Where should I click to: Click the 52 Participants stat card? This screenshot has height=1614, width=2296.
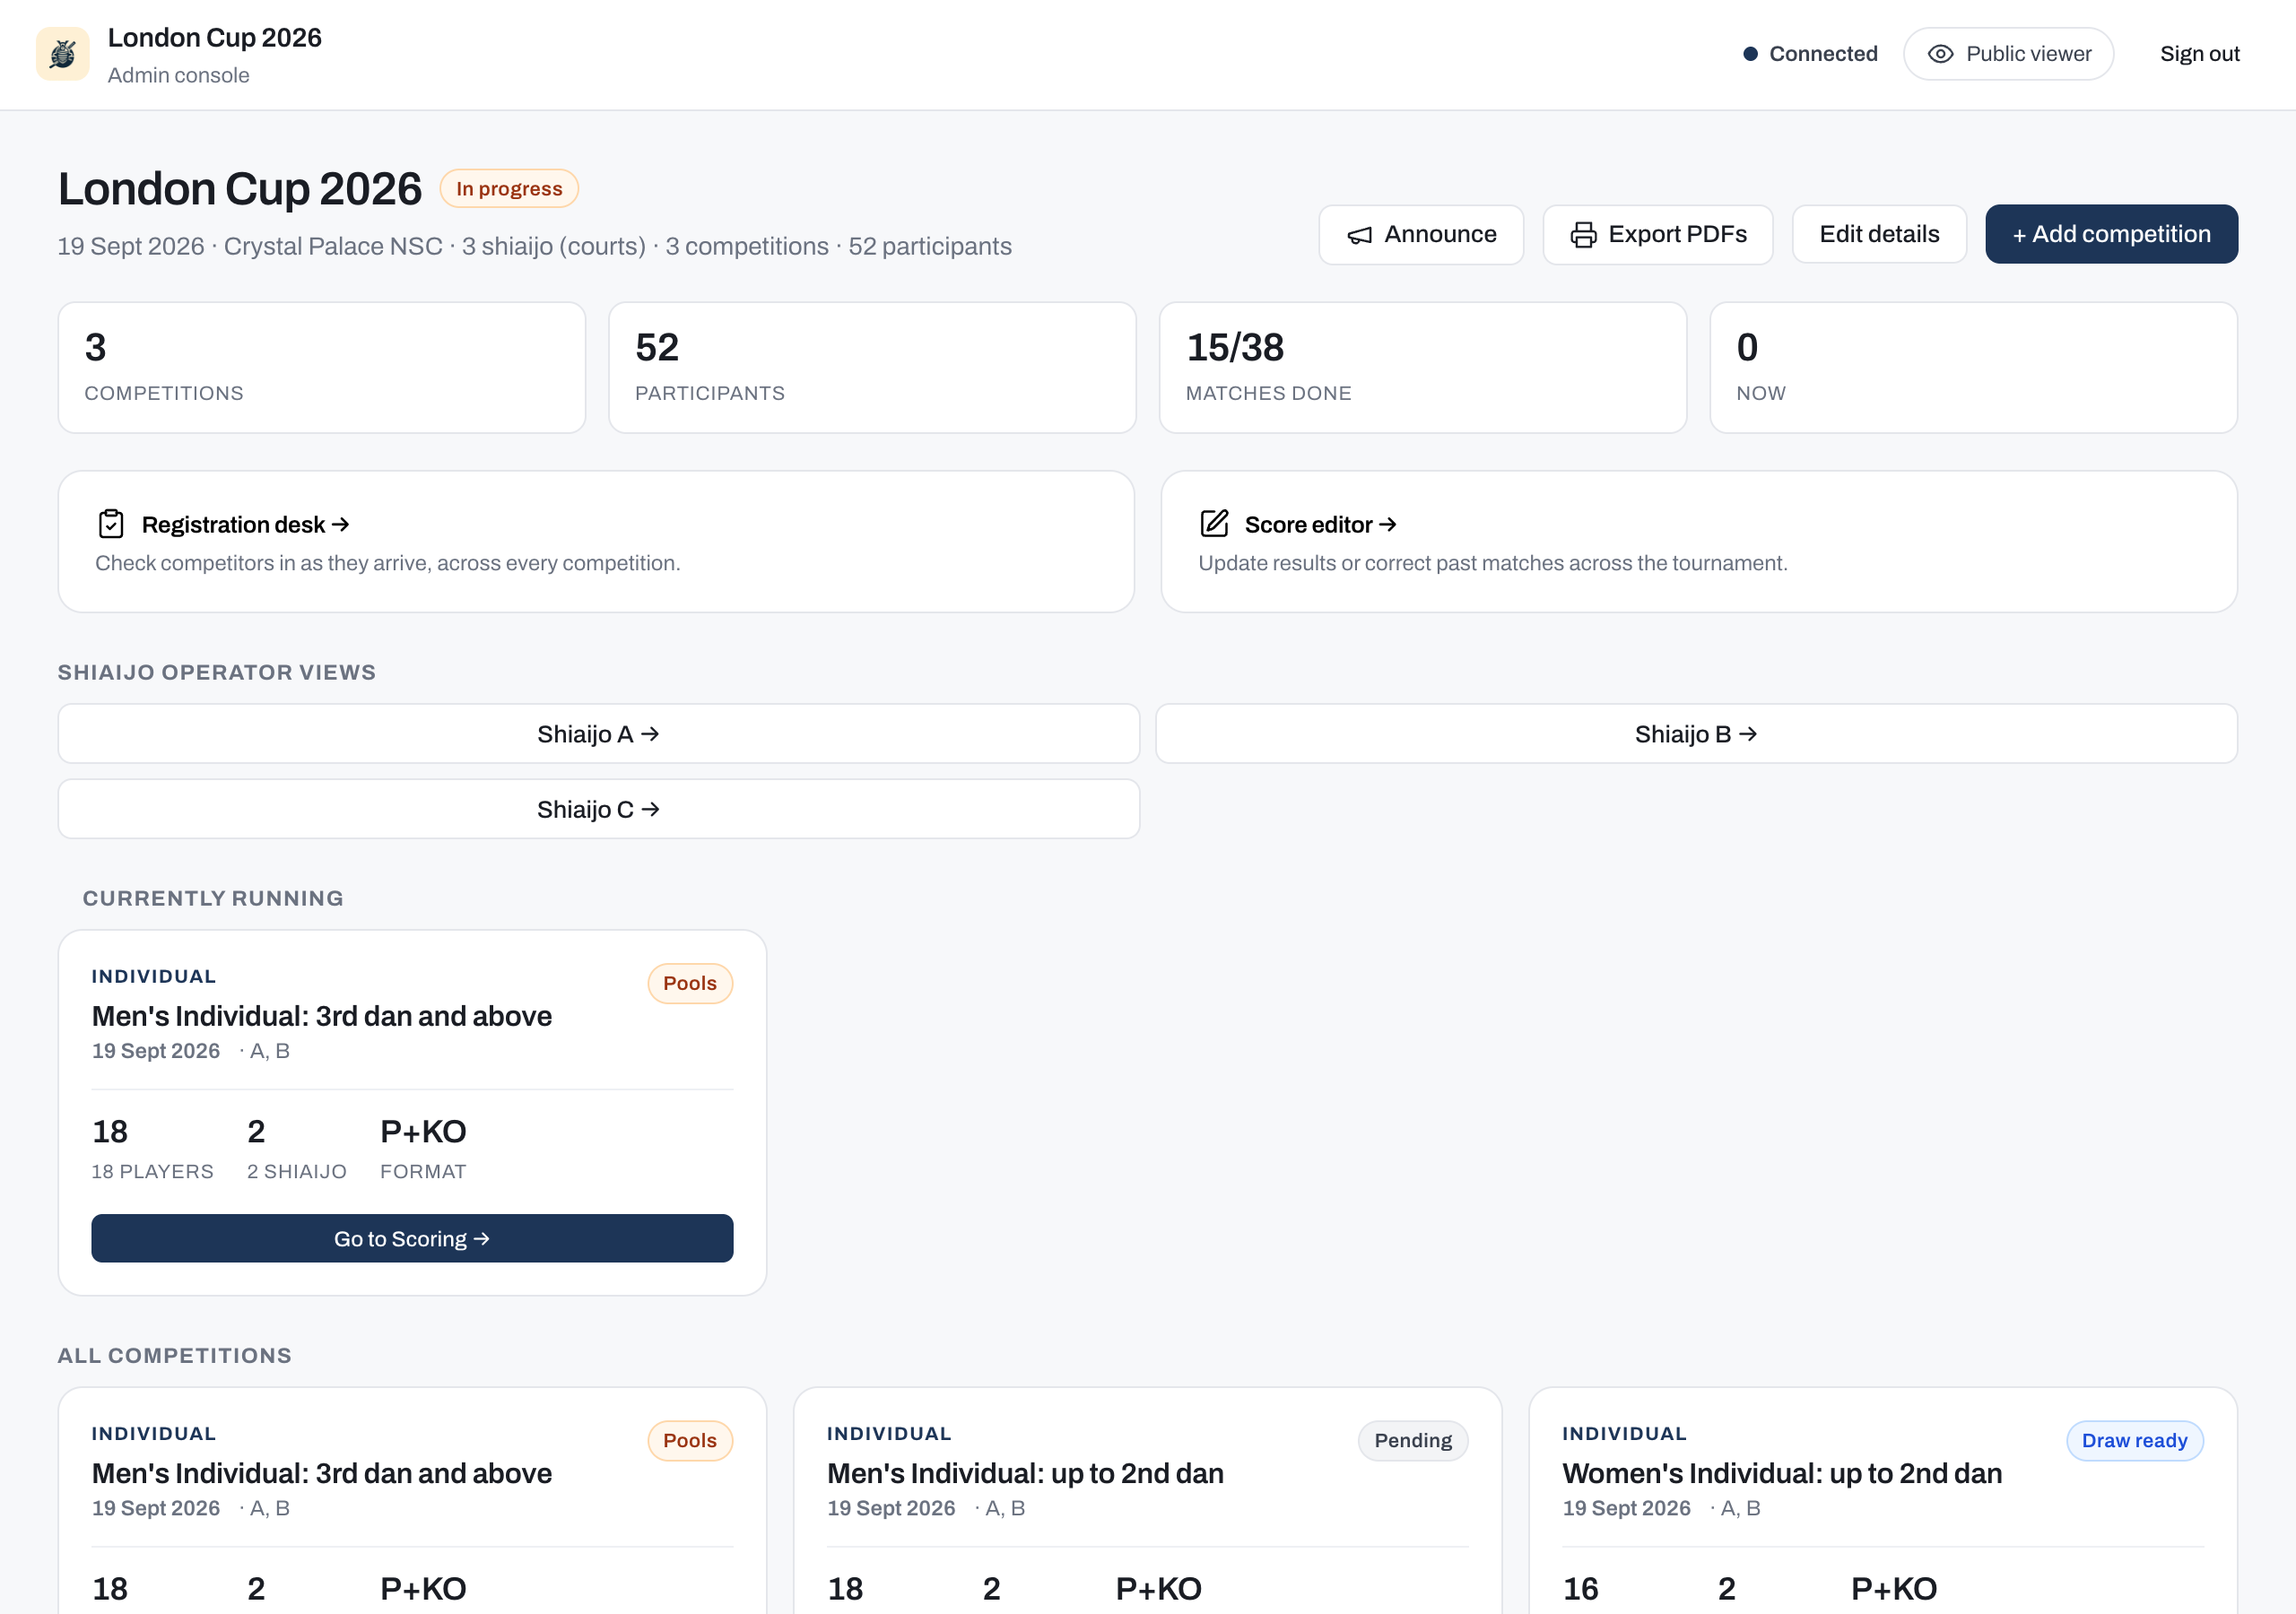coord(872,368)
